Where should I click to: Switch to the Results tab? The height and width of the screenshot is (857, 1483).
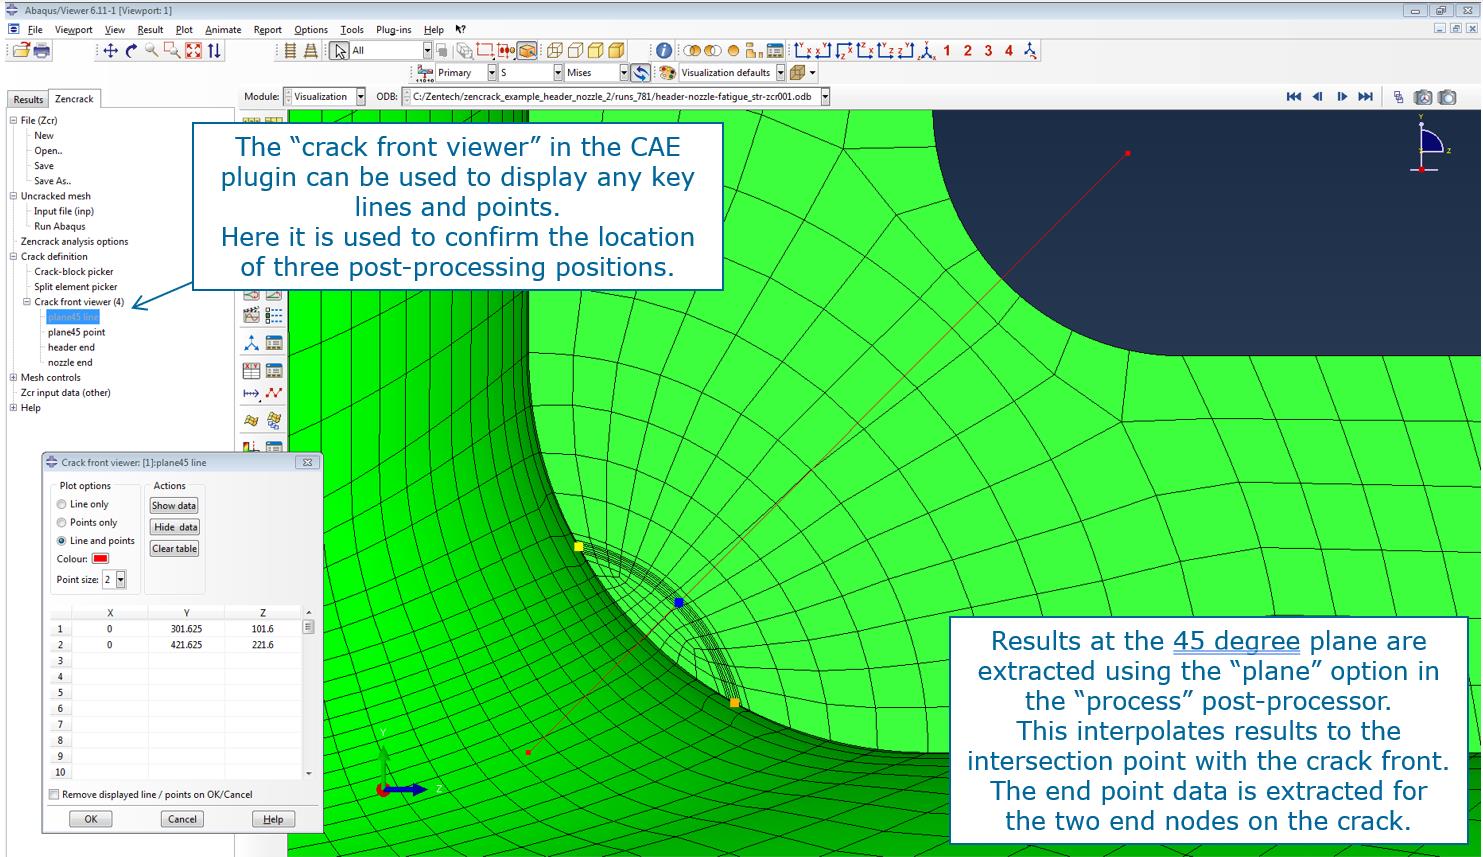click(28, 99)
